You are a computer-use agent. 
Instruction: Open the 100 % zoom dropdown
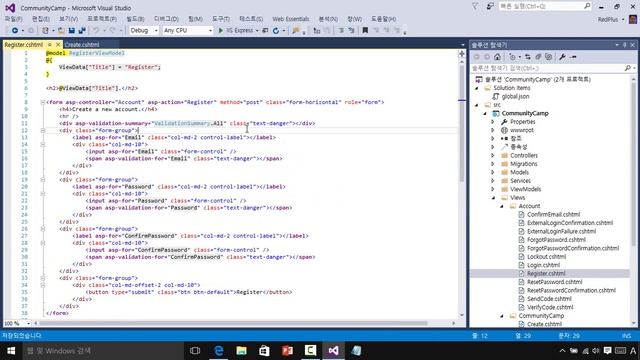tap(28, 323)
